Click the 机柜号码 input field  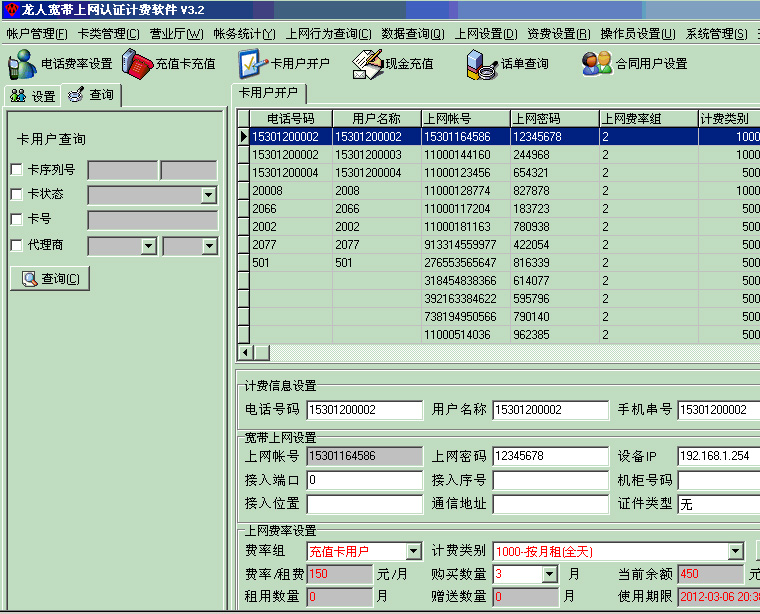pyautogui.click(x=719, y=480)
